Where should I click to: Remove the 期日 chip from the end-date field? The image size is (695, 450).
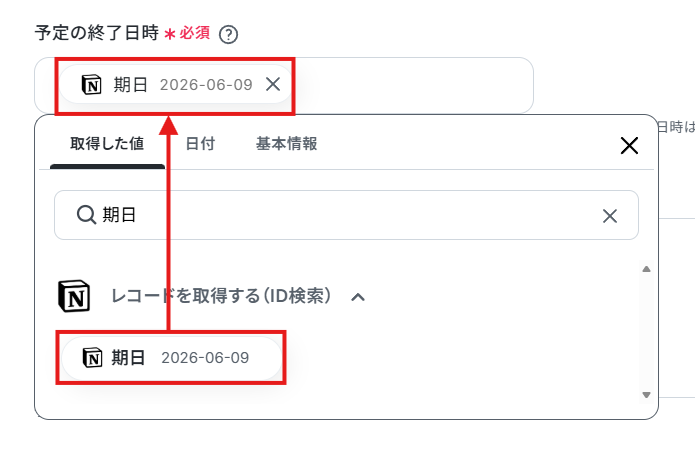tap(273, 84)
